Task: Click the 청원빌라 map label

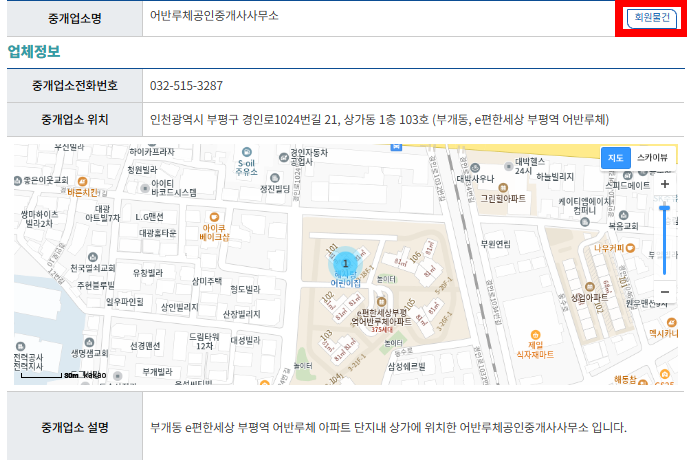Action: pyautogui.click(x=142, y=170)
